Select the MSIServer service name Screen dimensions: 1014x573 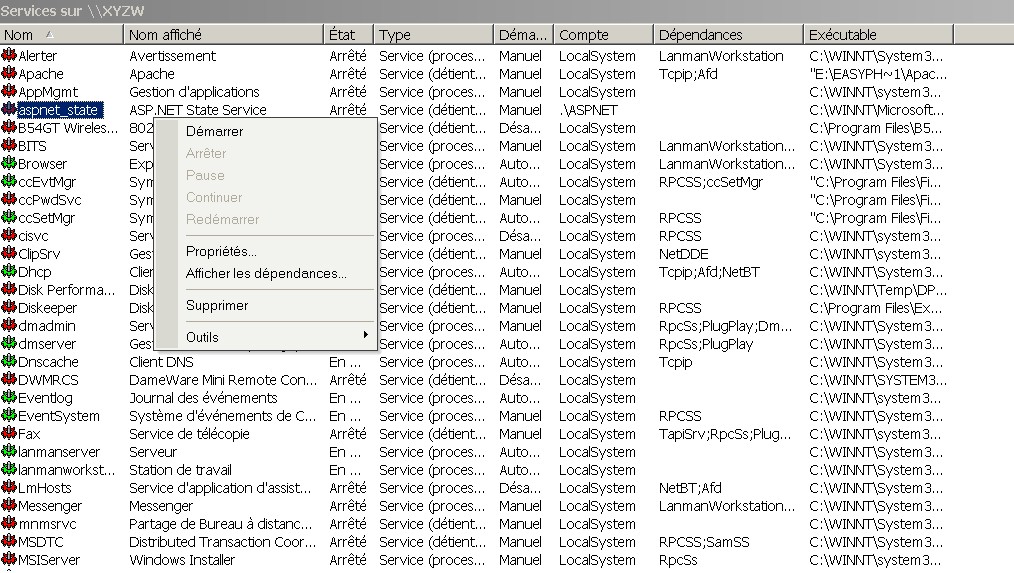tap(49, 560)
